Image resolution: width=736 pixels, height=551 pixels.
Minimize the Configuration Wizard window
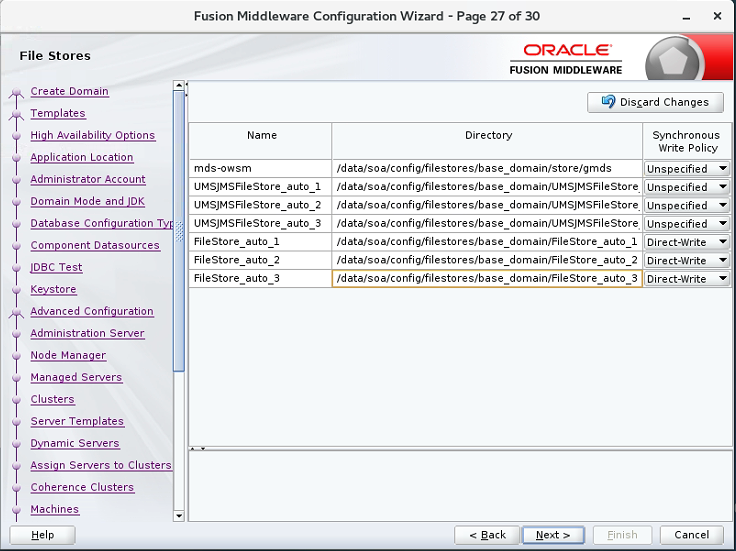pyautogui.click(x=686, y=17)
